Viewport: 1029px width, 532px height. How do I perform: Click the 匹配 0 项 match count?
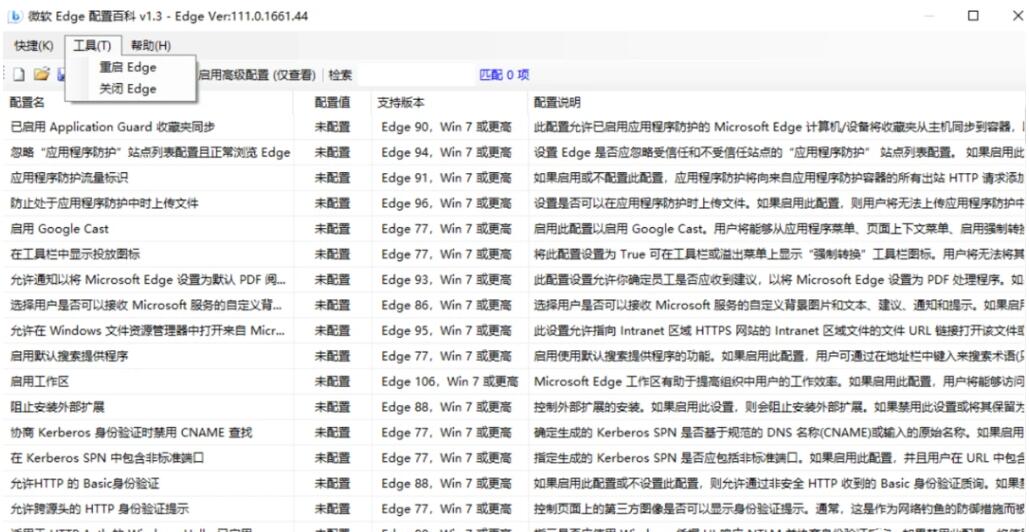[504, 75]
